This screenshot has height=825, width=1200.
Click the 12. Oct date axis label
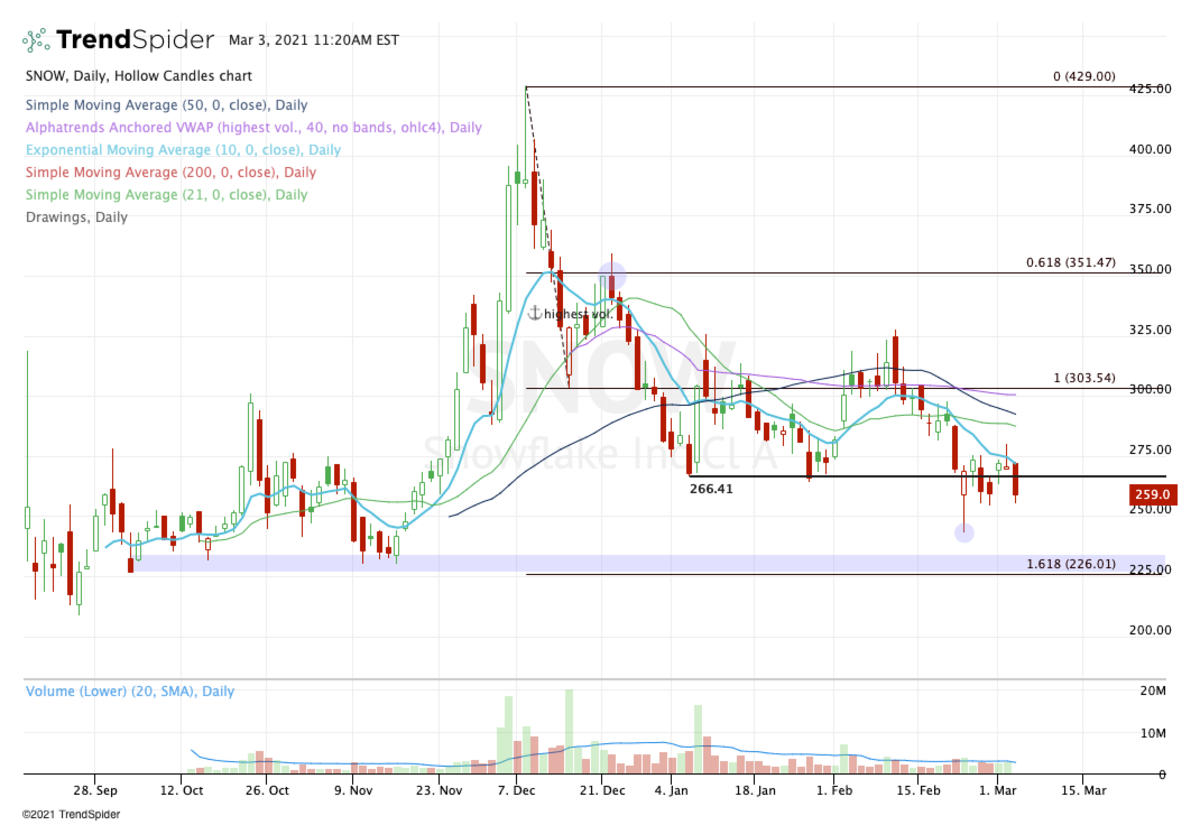183,789
